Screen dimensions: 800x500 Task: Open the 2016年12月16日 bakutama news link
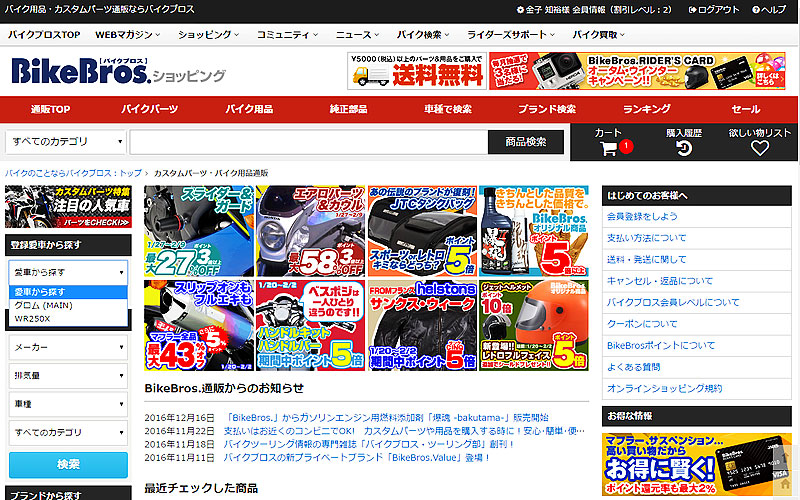tap(386, 417)
